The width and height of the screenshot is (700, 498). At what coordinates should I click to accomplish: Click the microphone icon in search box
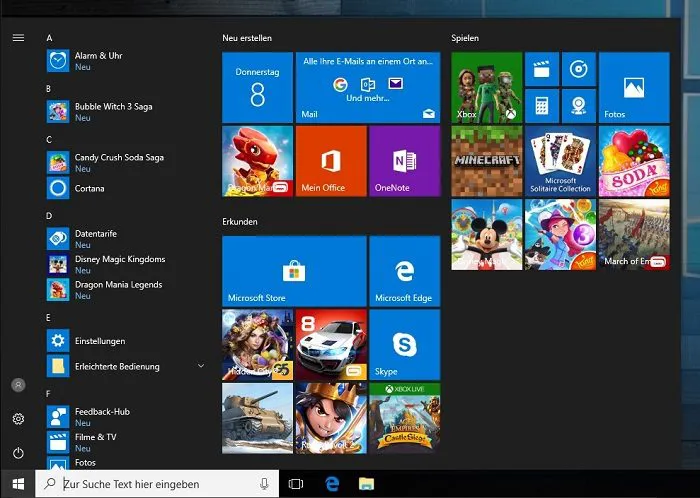pyautogui.click(x=264, y=484)
